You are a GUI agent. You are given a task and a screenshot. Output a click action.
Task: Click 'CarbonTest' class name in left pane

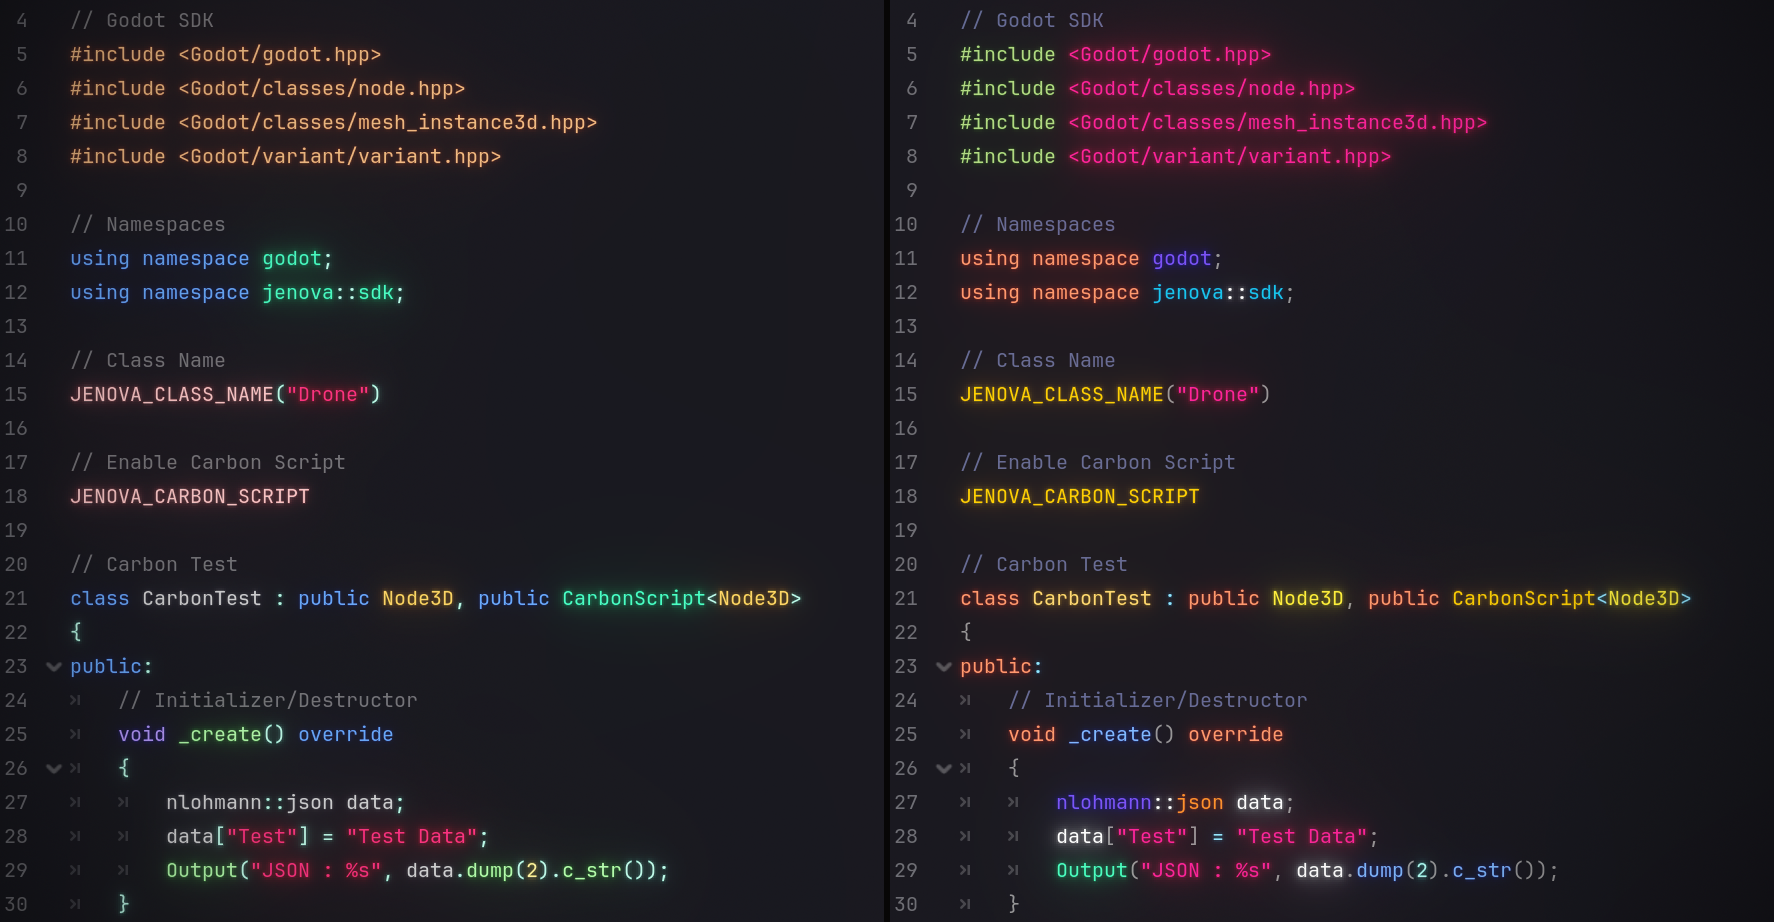(x=202, y=599)
